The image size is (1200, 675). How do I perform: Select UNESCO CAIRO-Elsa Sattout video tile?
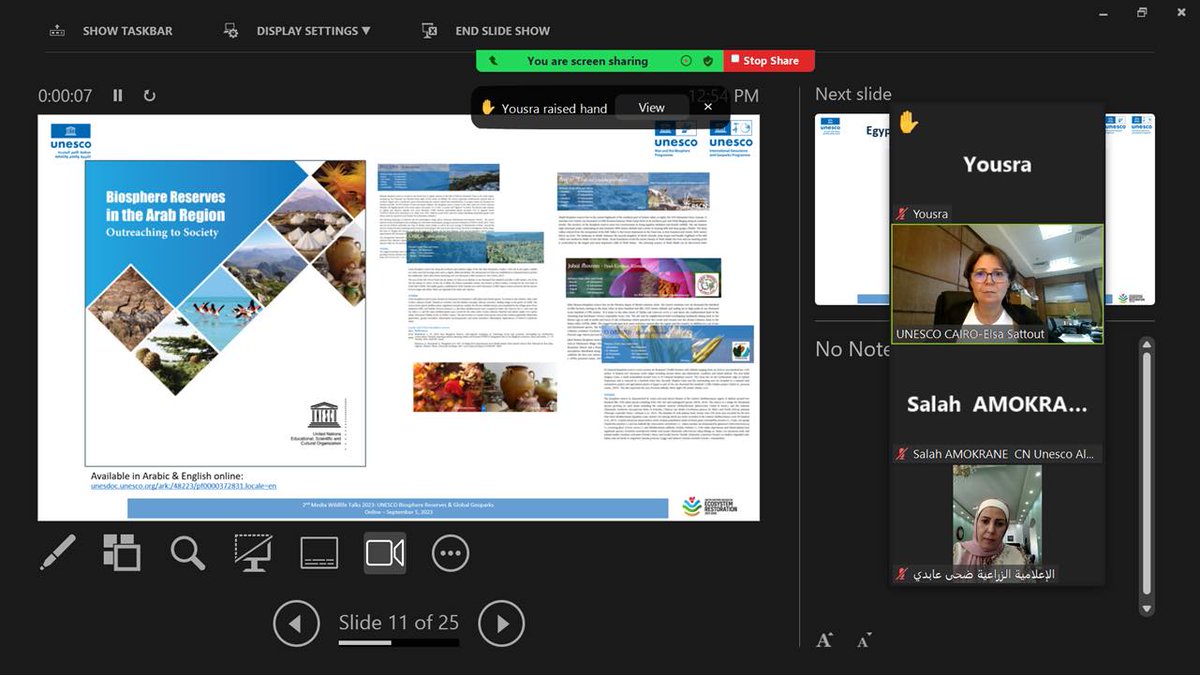point(997,283)
